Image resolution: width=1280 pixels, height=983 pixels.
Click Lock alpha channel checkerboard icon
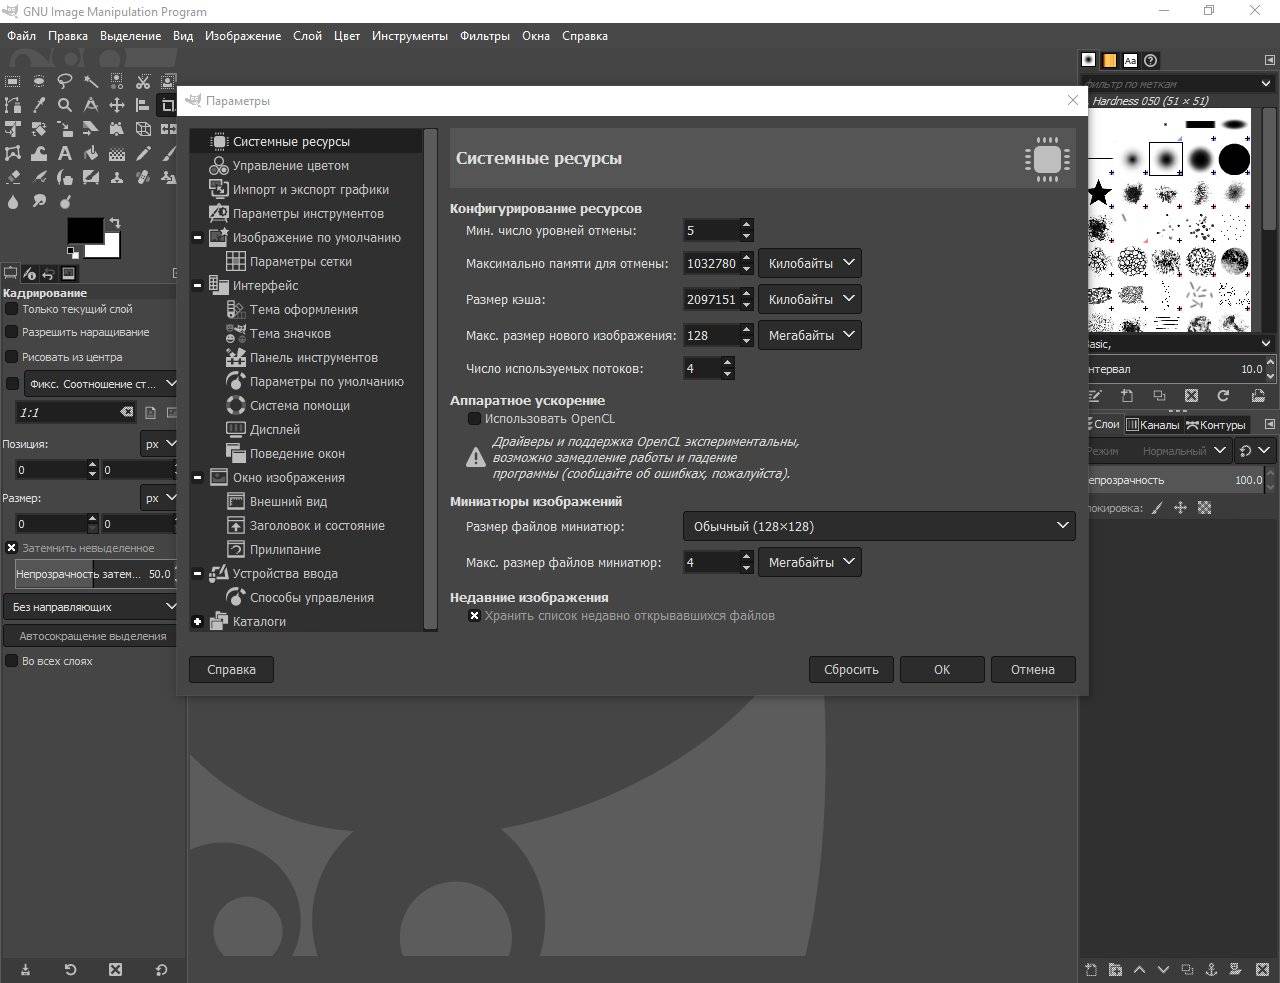click(x=1204, y=508)
